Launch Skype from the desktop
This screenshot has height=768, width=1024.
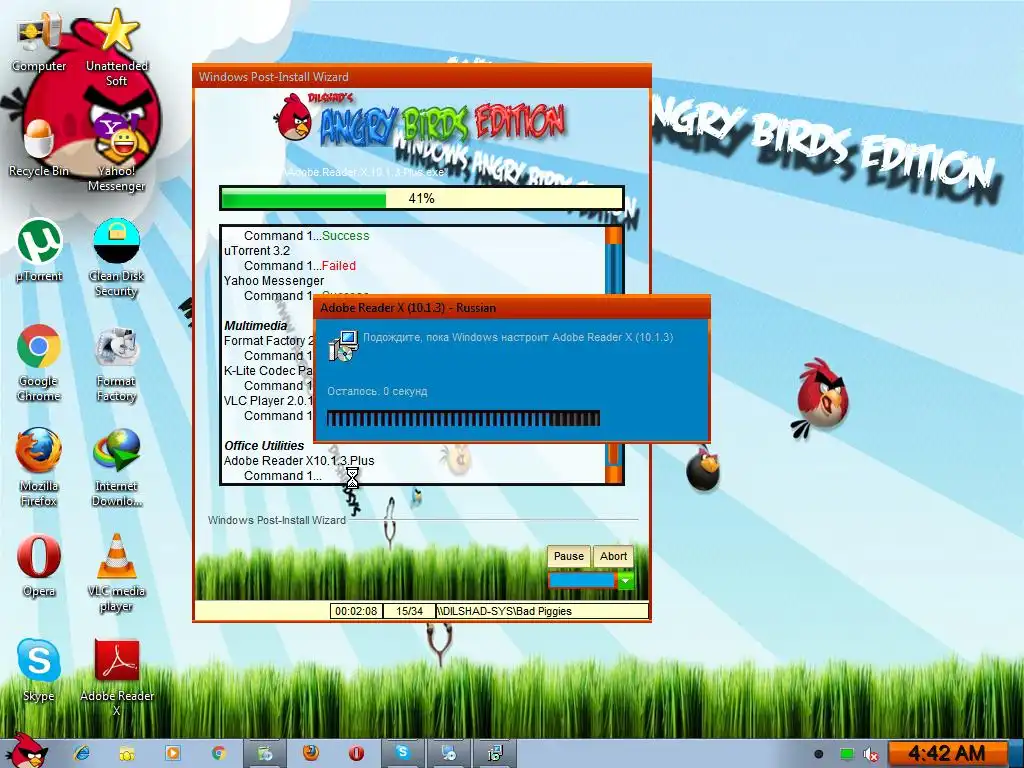coord(39,671)
